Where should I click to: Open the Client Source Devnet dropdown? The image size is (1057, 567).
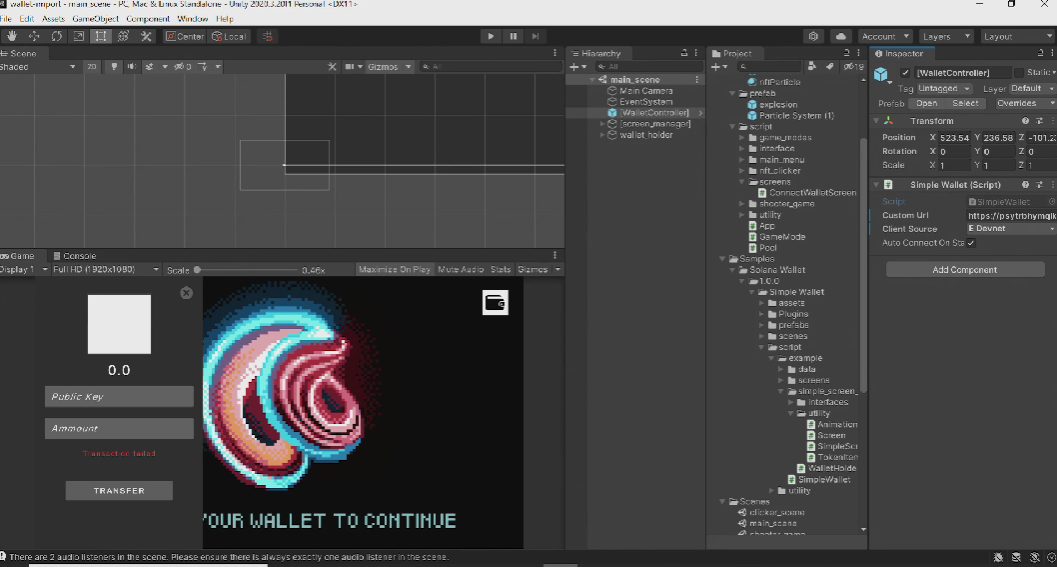(1011, 229)
